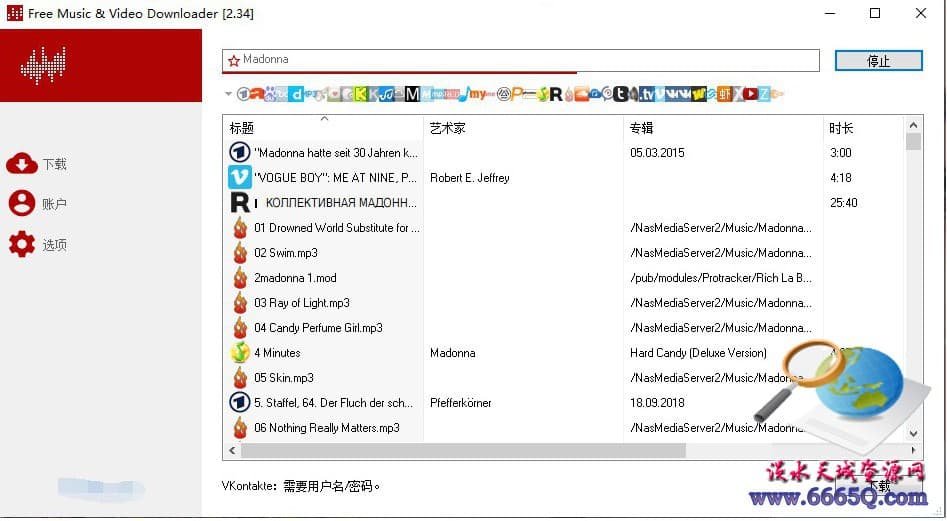947x521 pixels.
Task: Toggle the orange SoundCloud source icon
Action: pyautogui.click(x=581, y=94)
